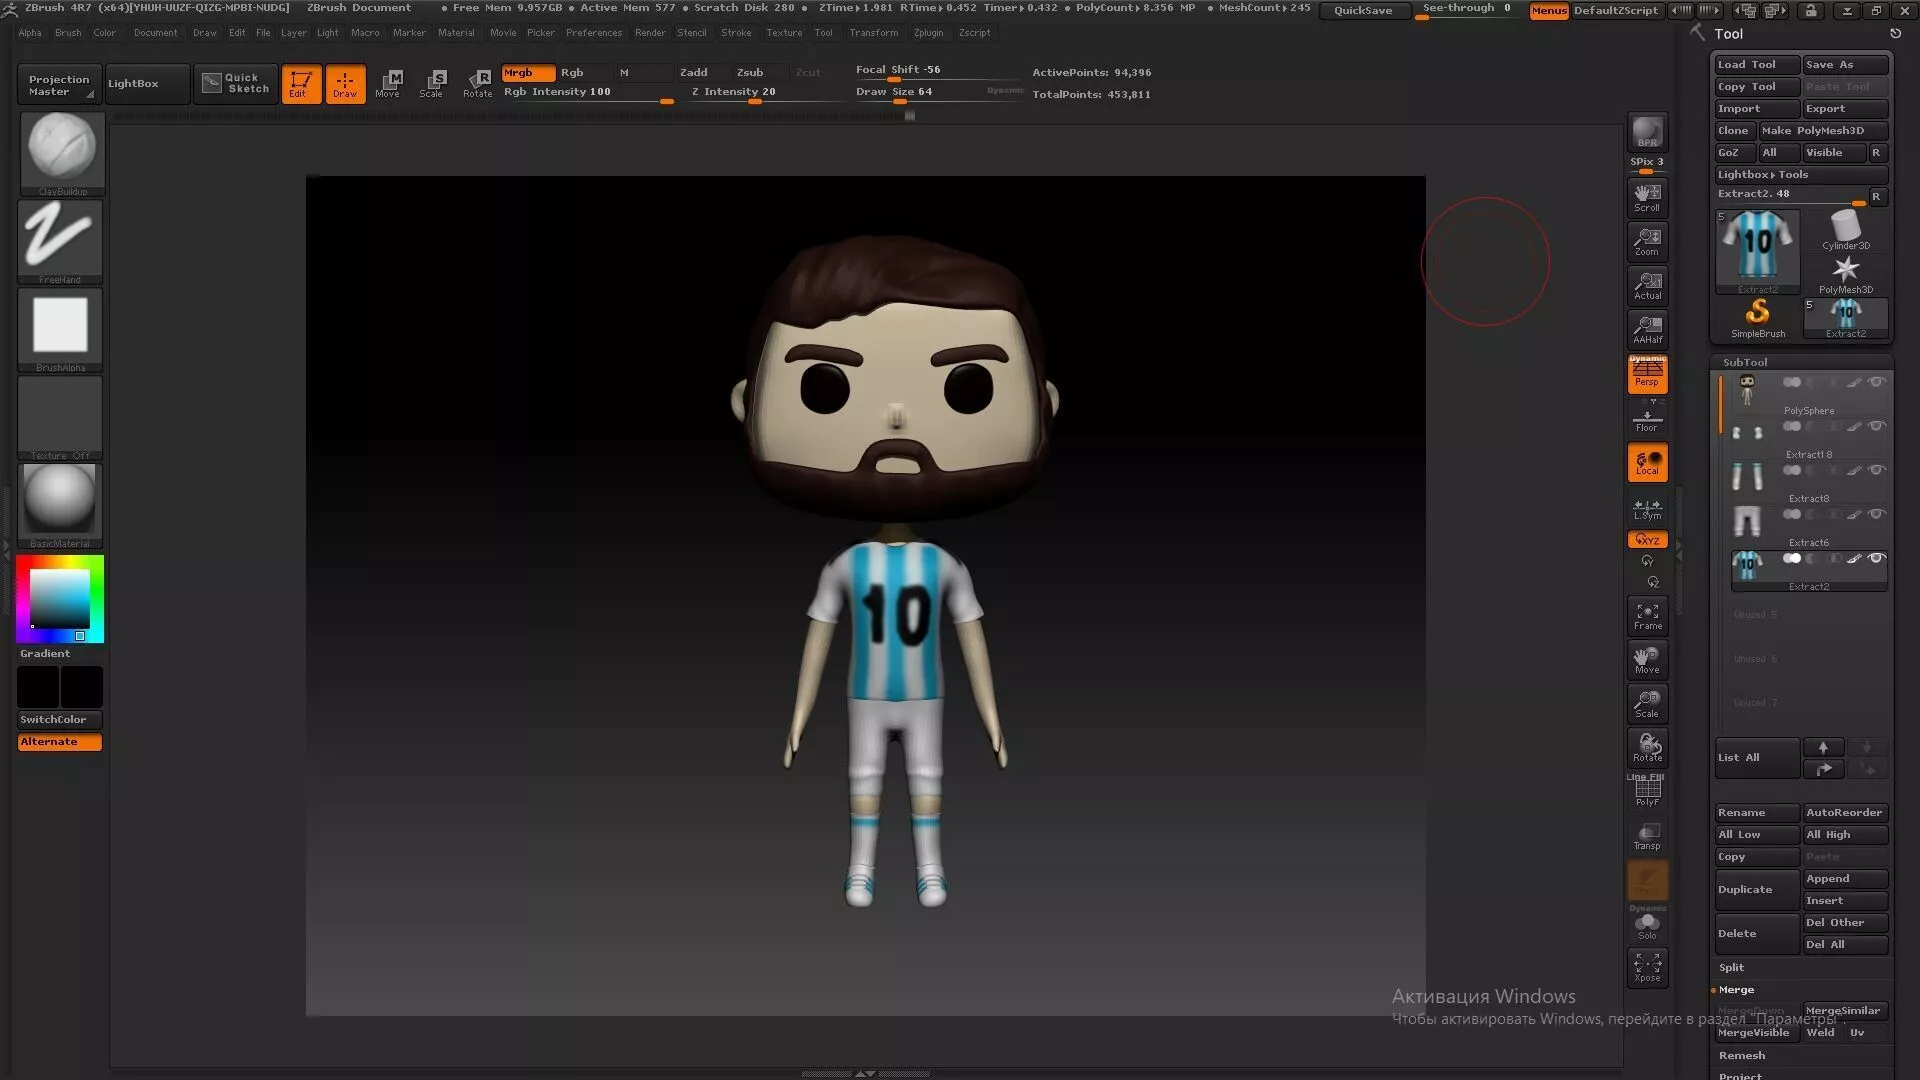Viewport: 1920px width, 1080px height.
Task: Toggle XYZ rotation mode
Action: 1647,540
